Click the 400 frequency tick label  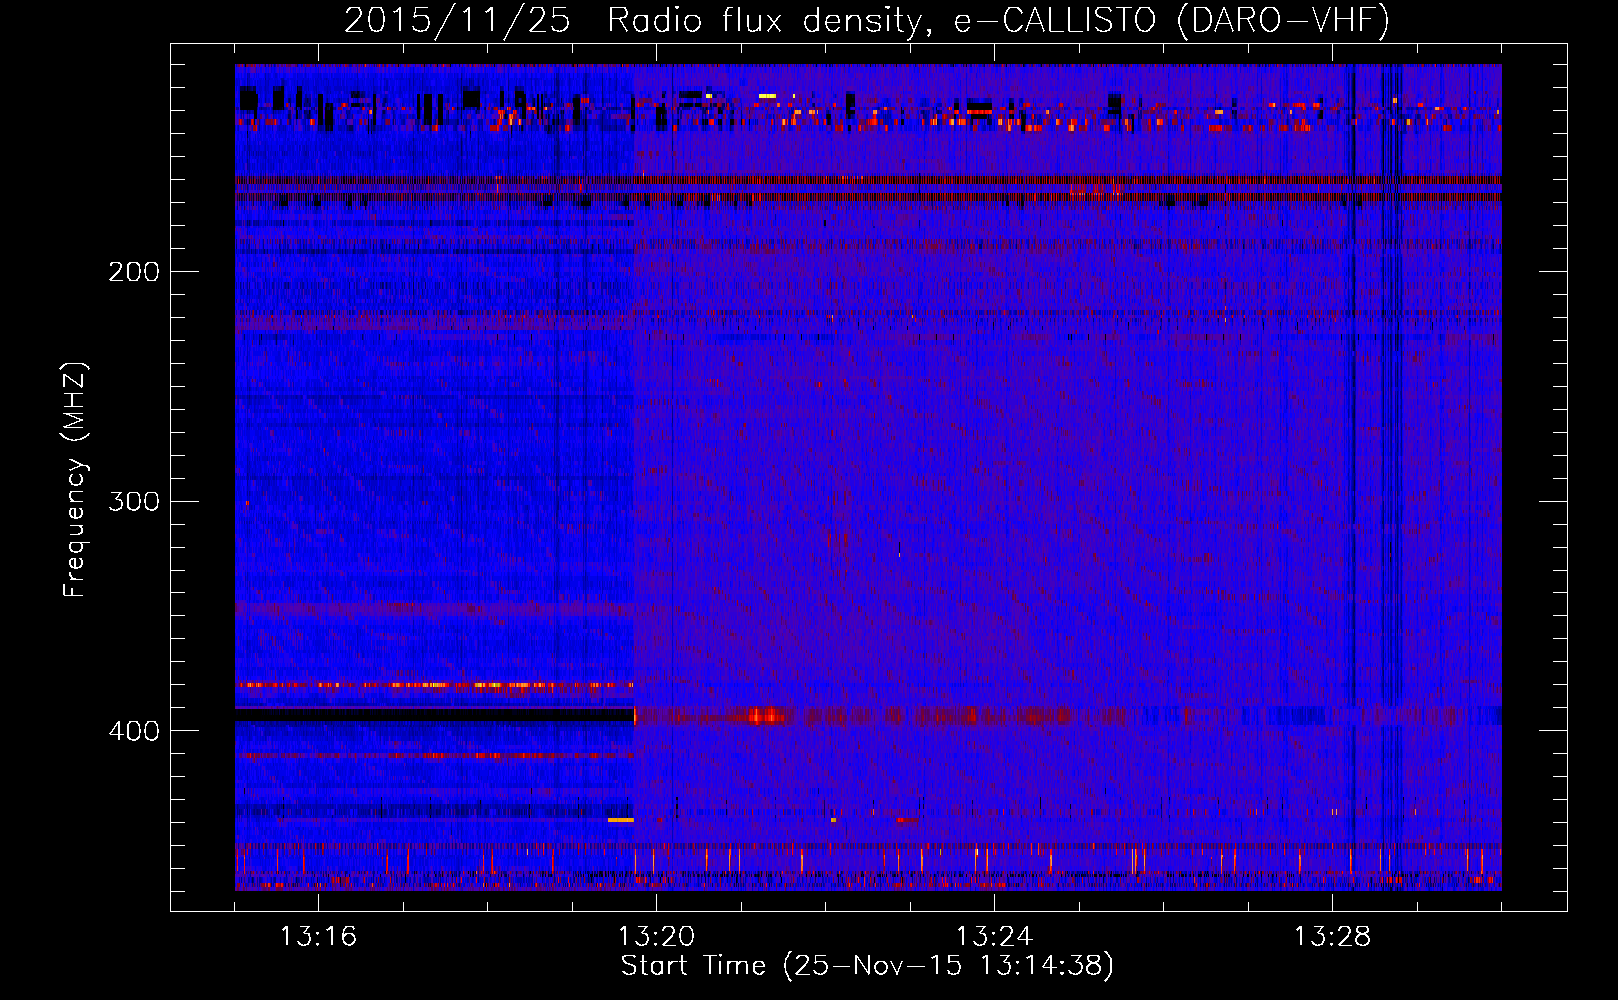(134, 731)
